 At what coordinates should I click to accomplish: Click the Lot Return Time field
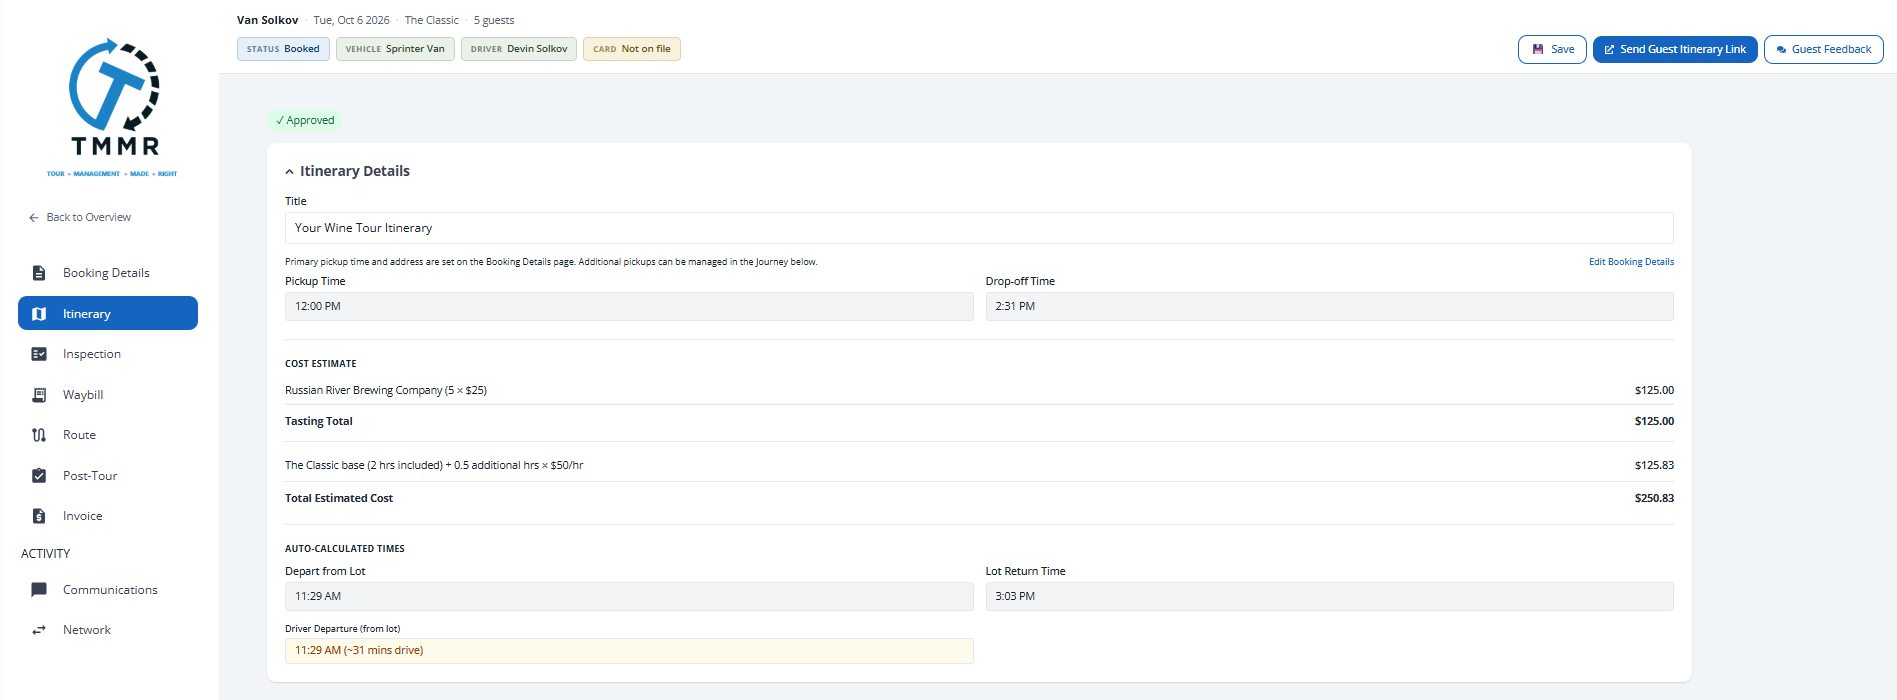point(1330,596)
